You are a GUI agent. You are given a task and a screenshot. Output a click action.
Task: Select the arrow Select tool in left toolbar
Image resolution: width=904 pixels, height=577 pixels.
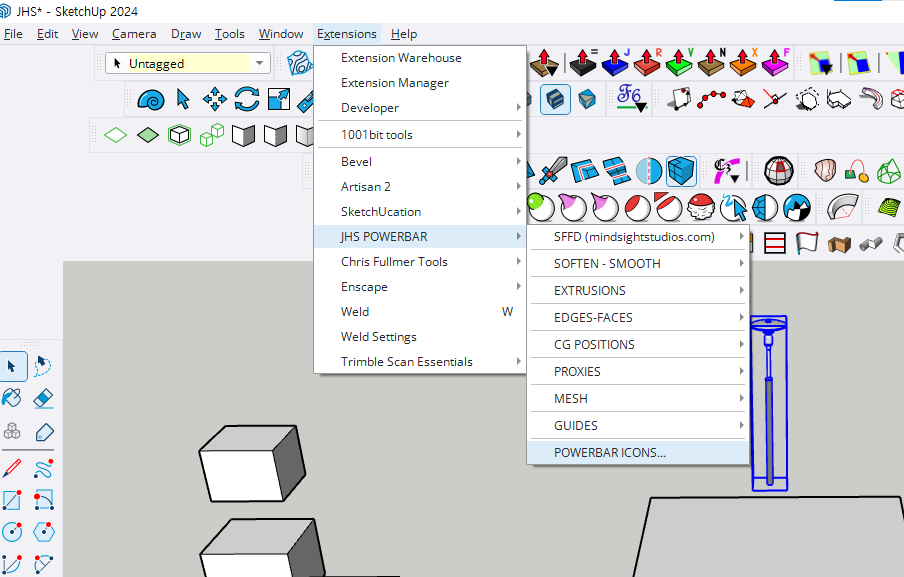point(12,366)
